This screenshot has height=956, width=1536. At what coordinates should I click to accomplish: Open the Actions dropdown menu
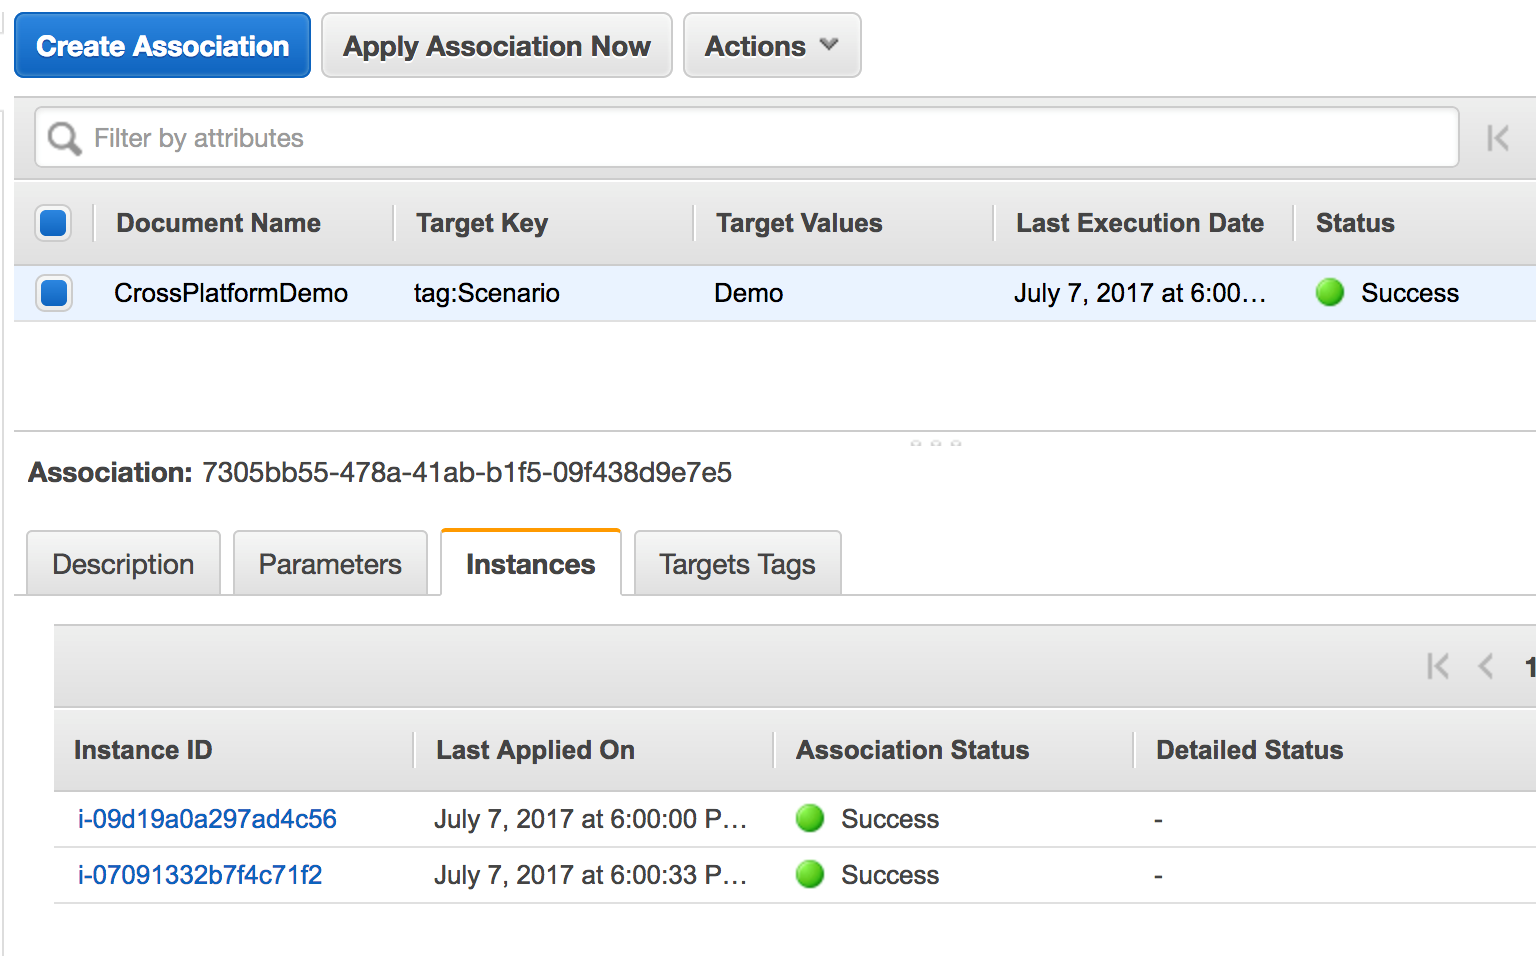coord(771,46)
